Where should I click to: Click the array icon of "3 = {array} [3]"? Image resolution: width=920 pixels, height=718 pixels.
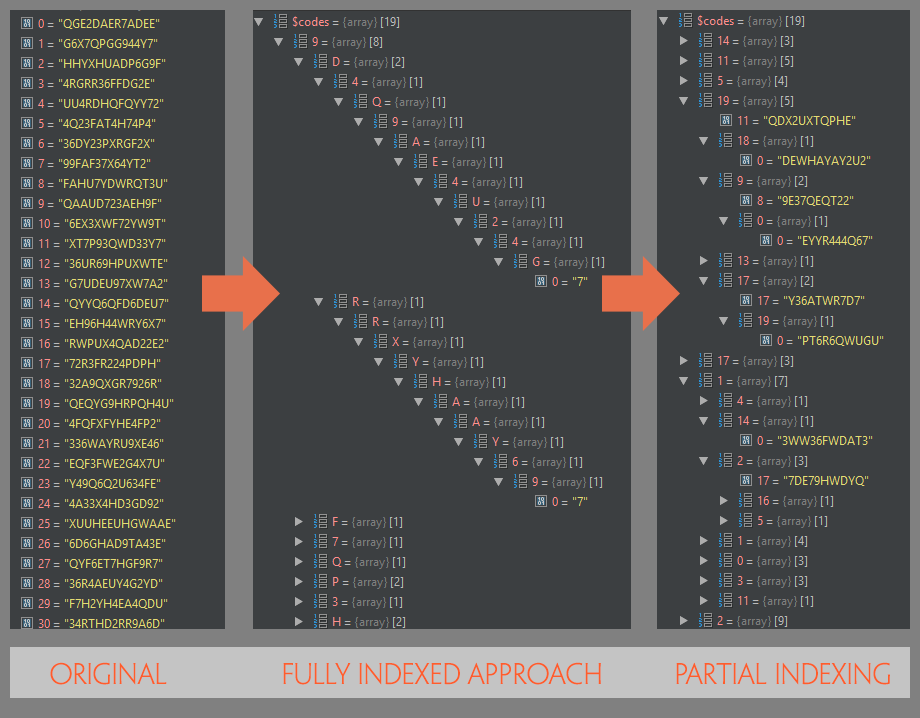[725, 581]
